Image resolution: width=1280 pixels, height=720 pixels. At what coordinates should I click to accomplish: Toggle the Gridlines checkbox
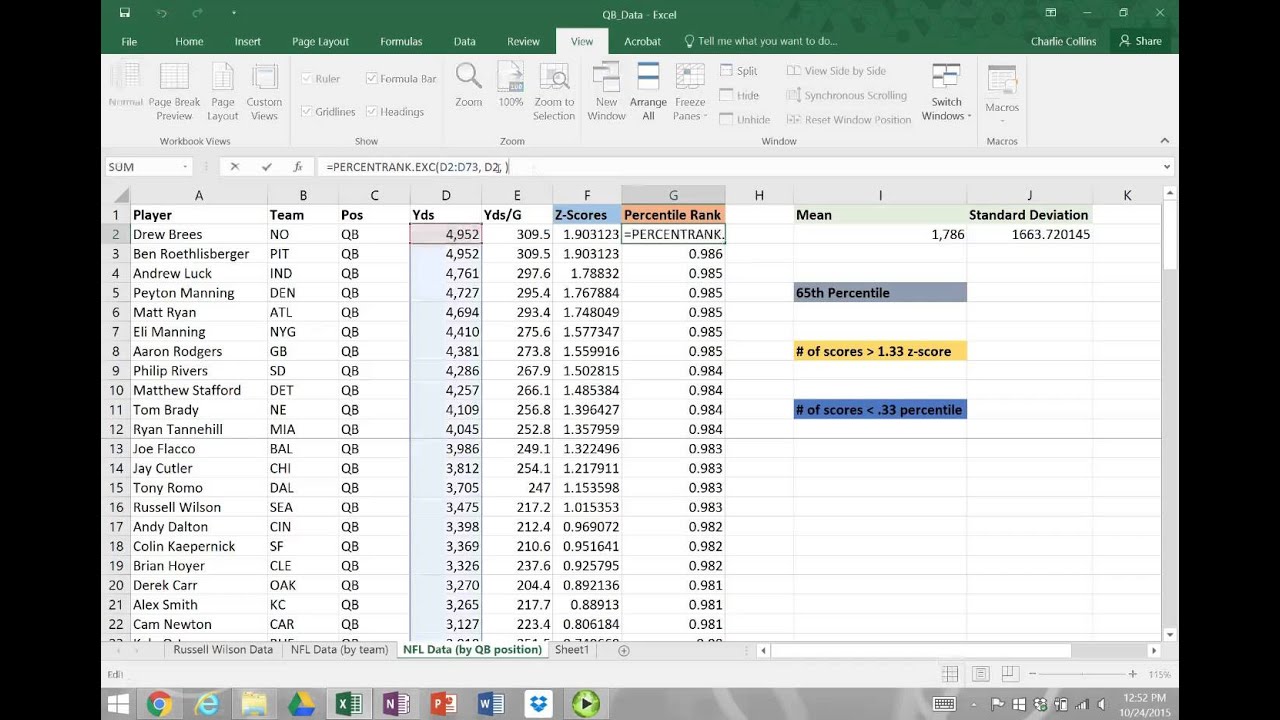(x=307, y=111)
